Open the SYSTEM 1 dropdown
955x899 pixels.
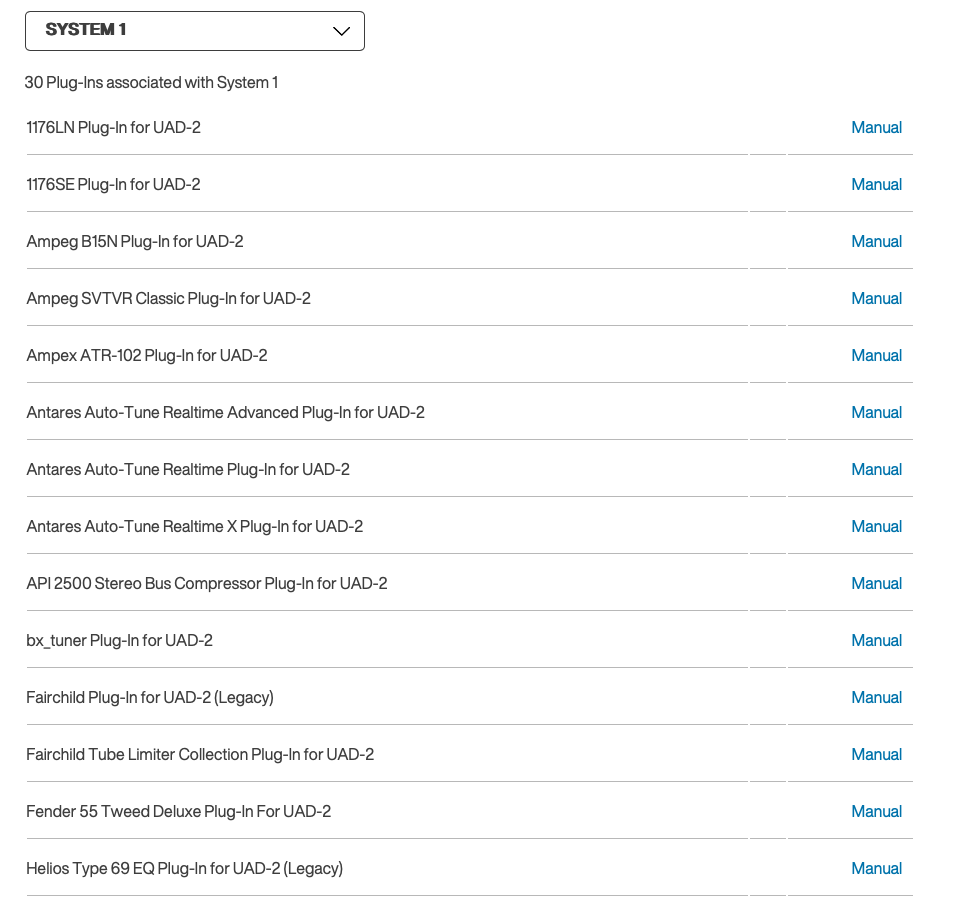(x=194, y=31)
